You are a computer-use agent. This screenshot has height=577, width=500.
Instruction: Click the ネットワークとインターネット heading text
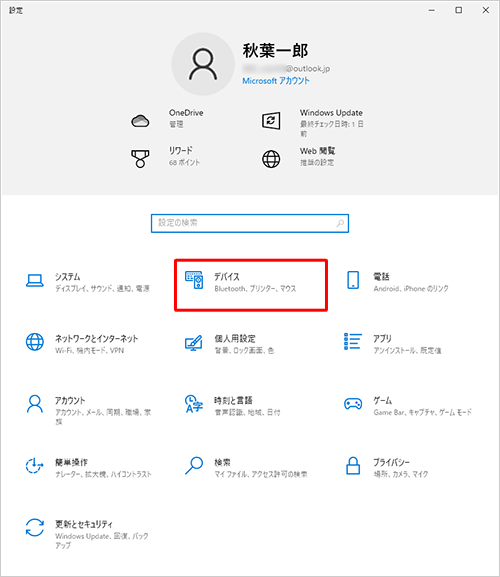96,339
